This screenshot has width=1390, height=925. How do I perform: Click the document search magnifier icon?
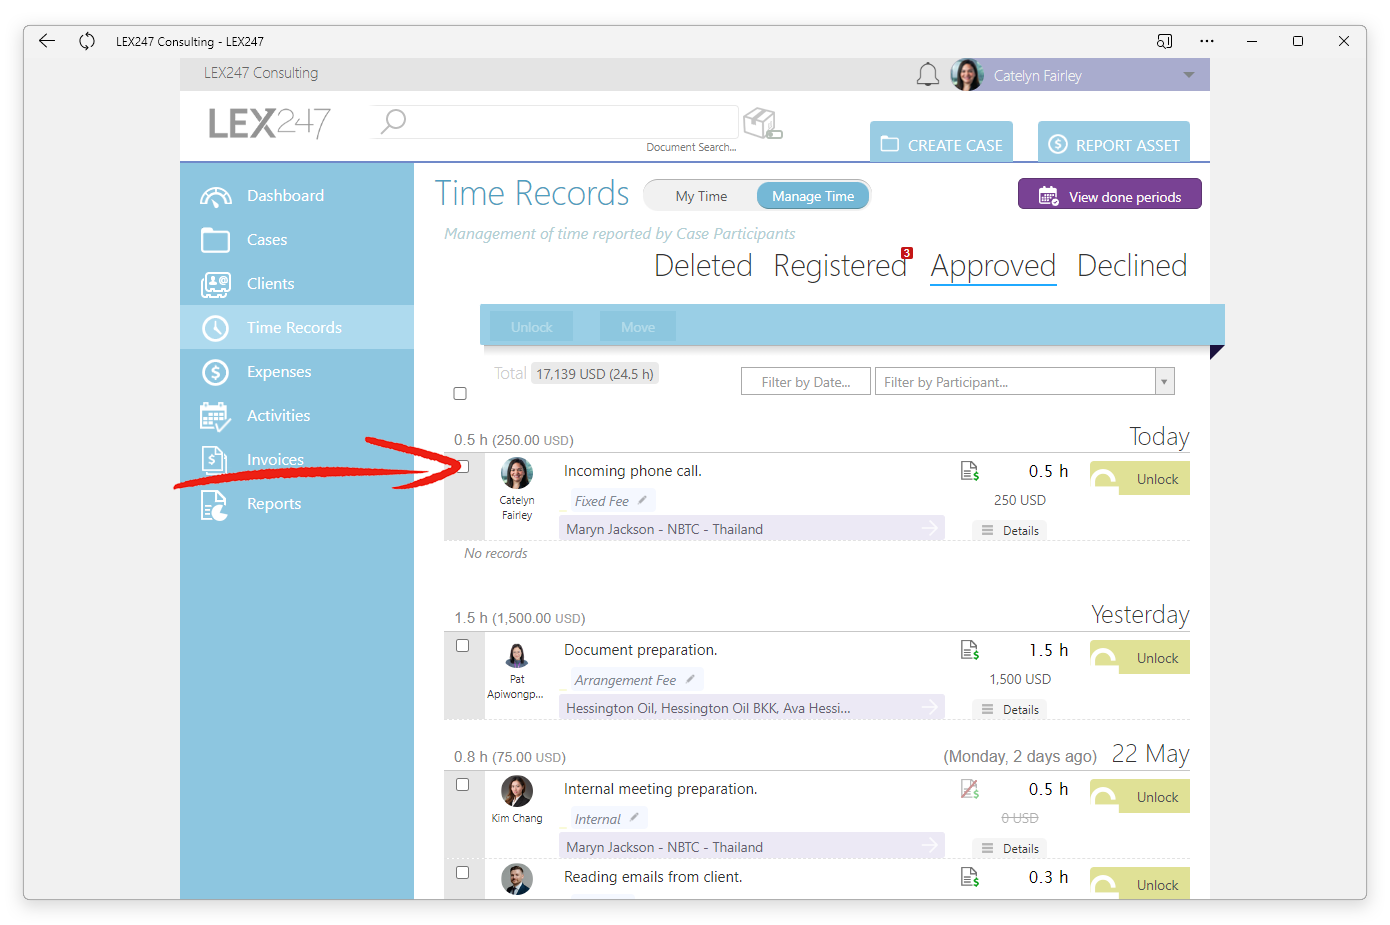393,122
